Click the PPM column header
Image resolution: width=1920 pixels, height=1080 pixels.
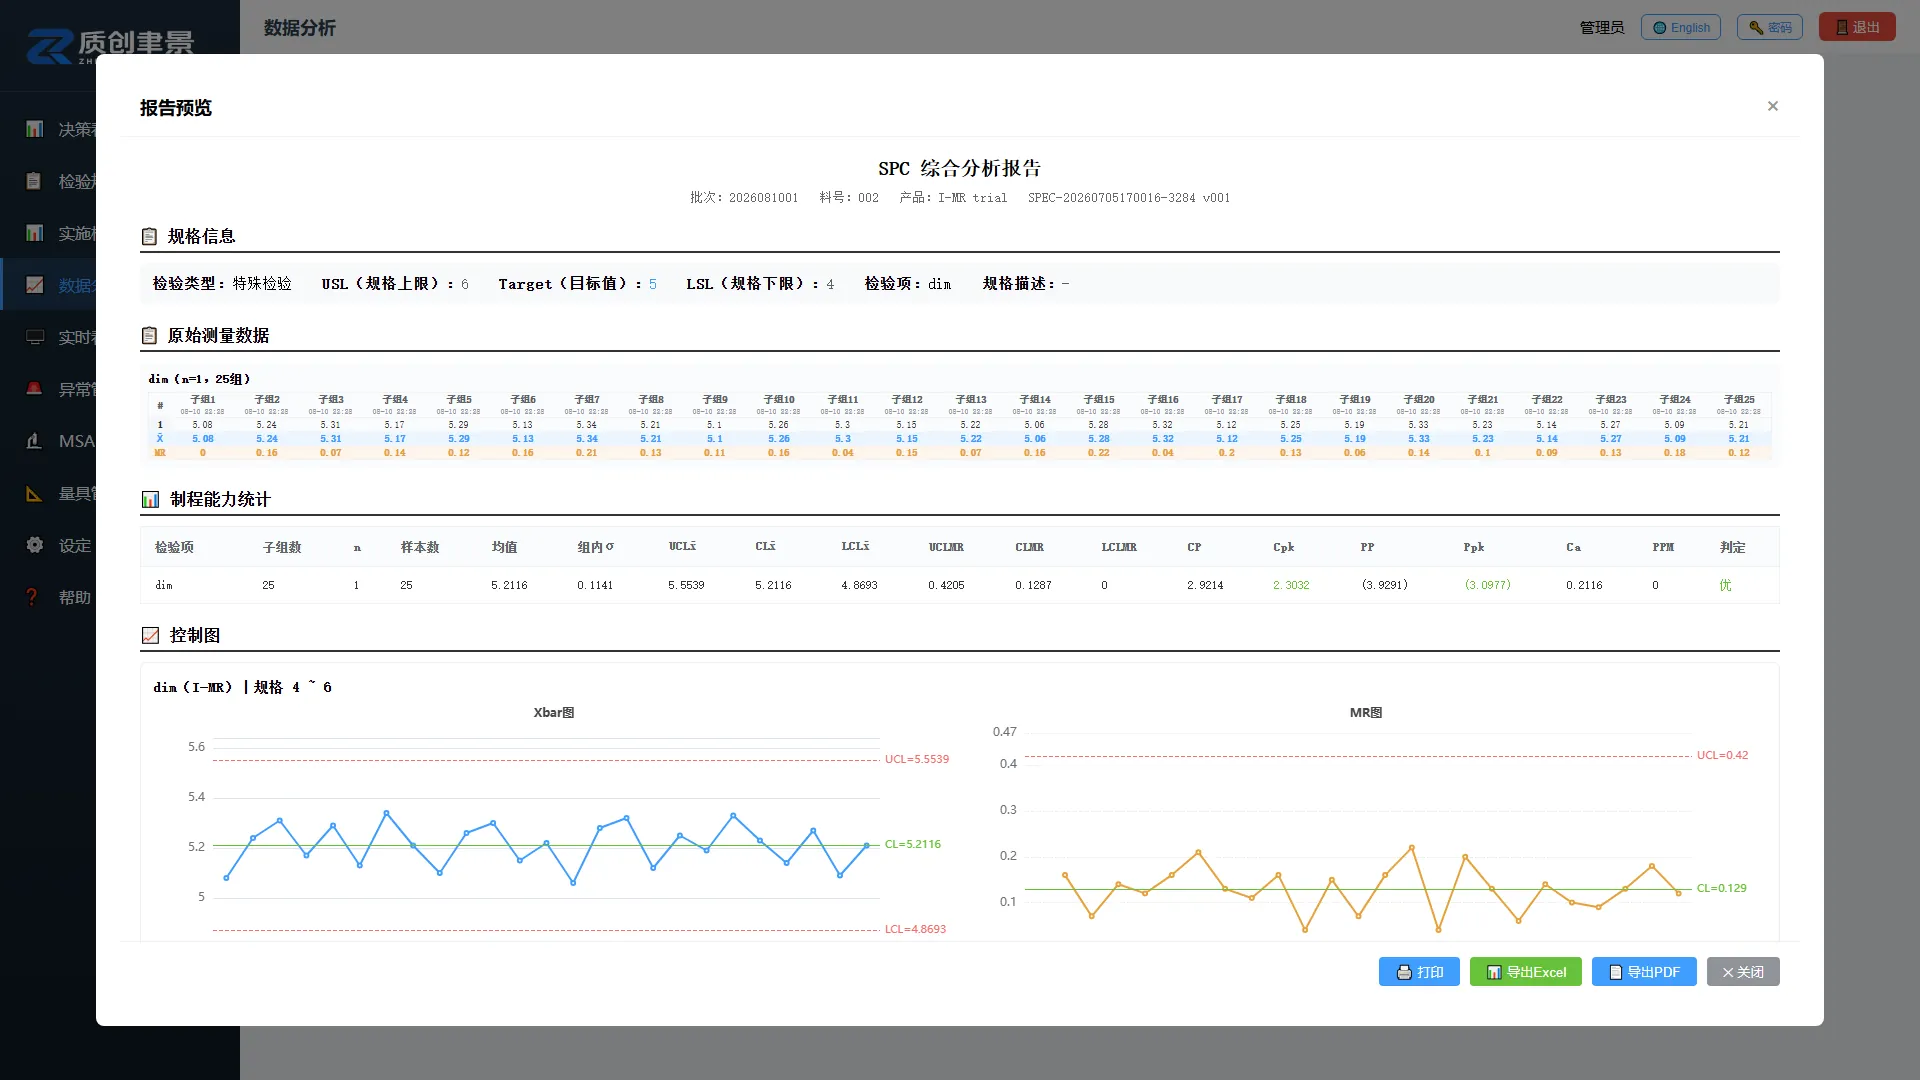[1663, 547]
